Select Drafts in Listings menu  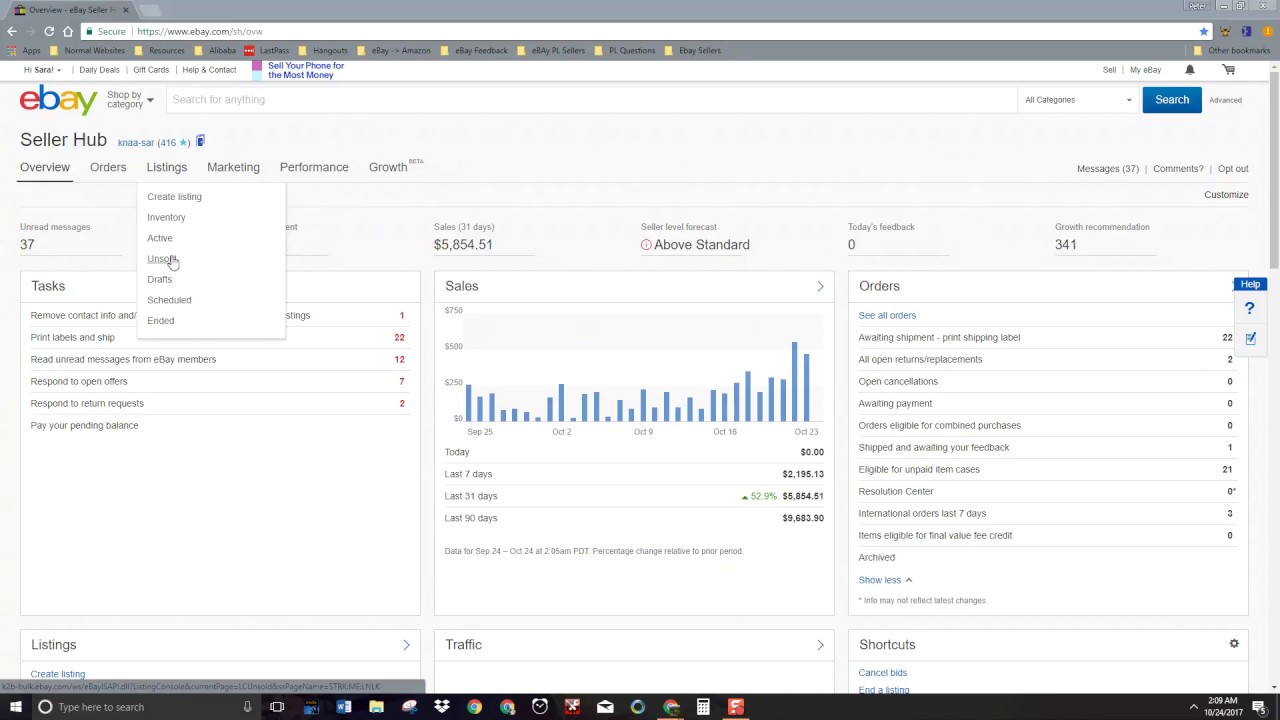pos(159,279)
